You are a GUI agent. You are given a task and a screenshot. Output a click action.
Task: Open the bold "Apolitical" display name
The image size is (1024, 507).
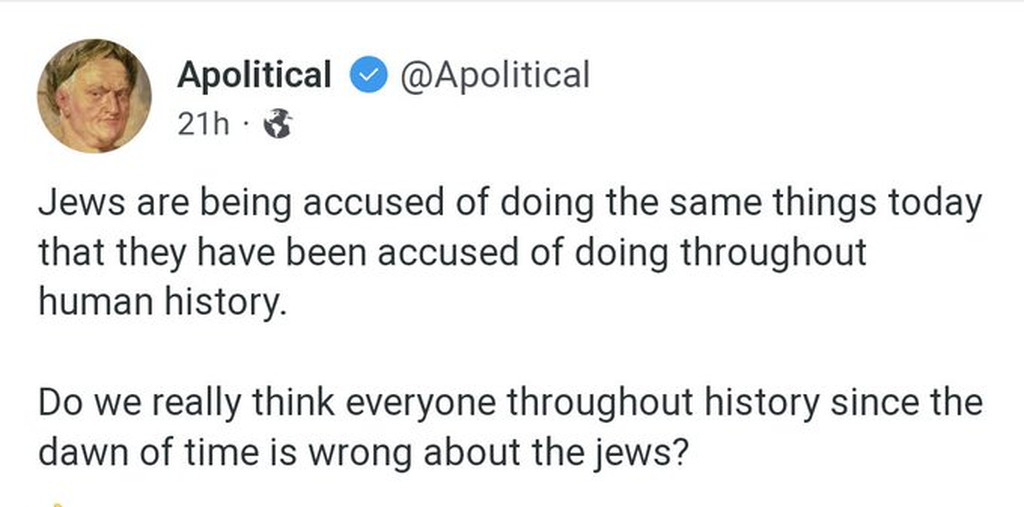coord(254,75)
